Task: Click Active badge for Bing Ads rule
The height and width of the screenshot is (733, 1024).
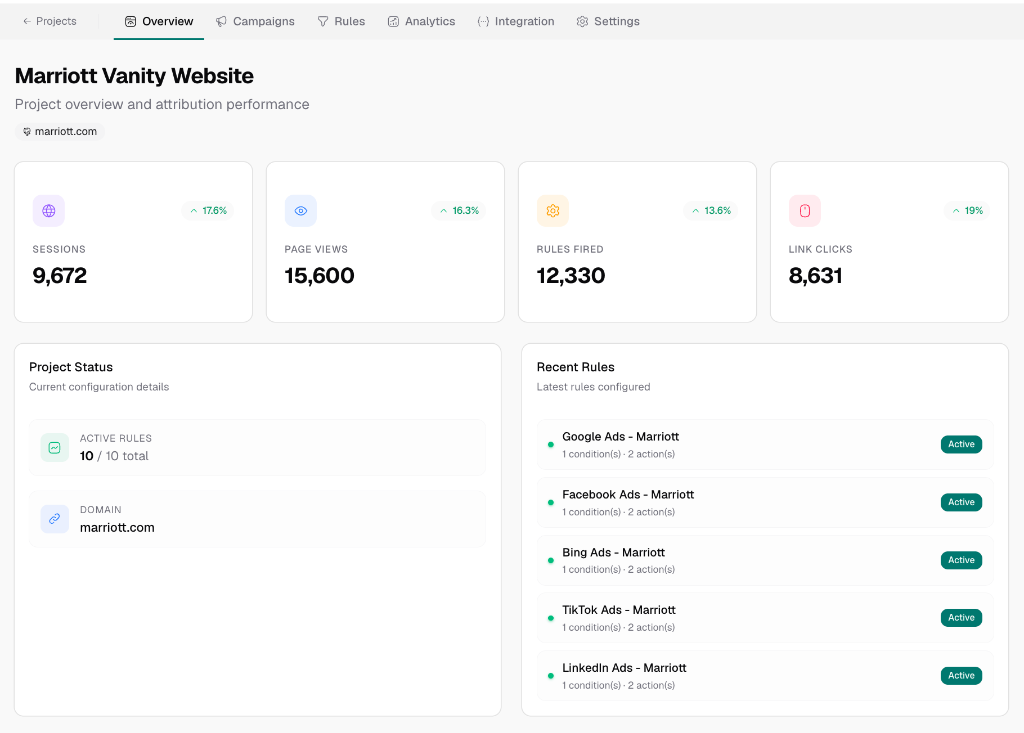Action: (961, 560)
